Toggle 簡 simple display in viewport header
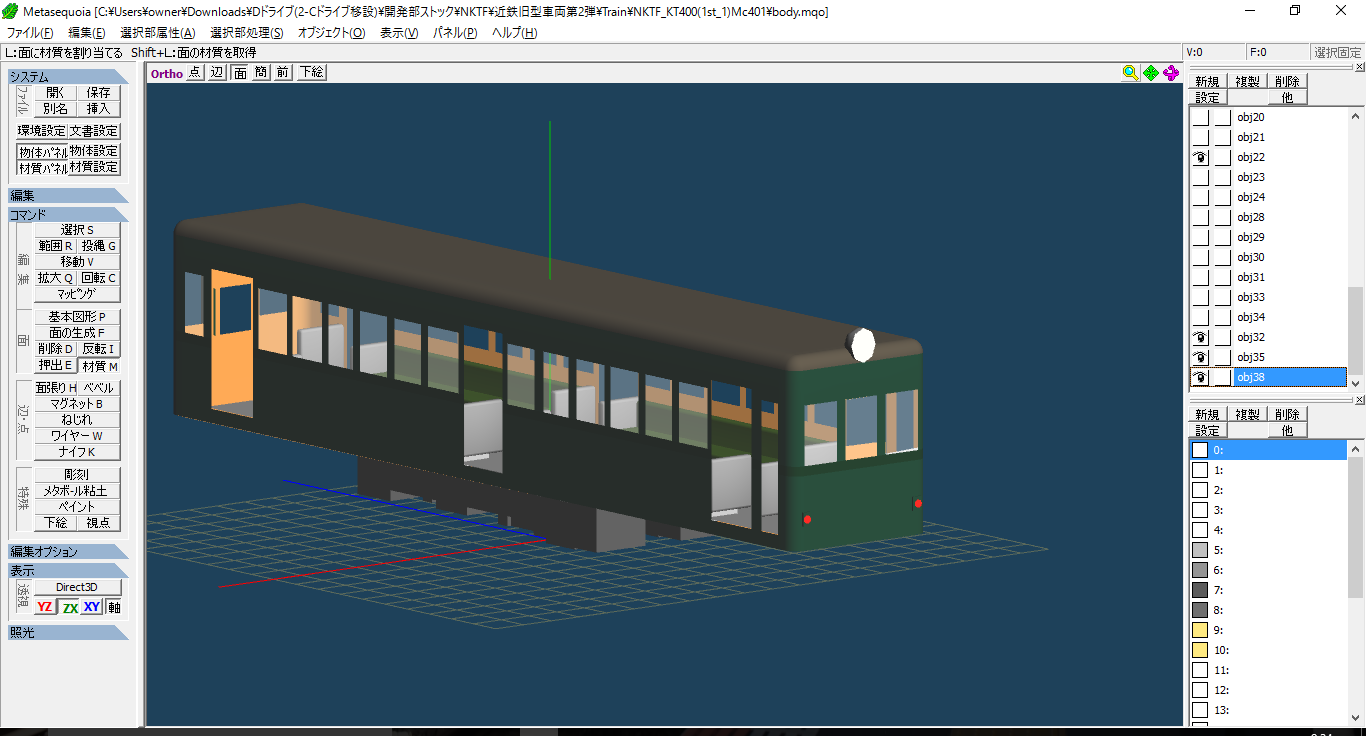Image resolution: width=1366 pixels, height=736 pixels. pyautogui.click(x=261, y=73)
